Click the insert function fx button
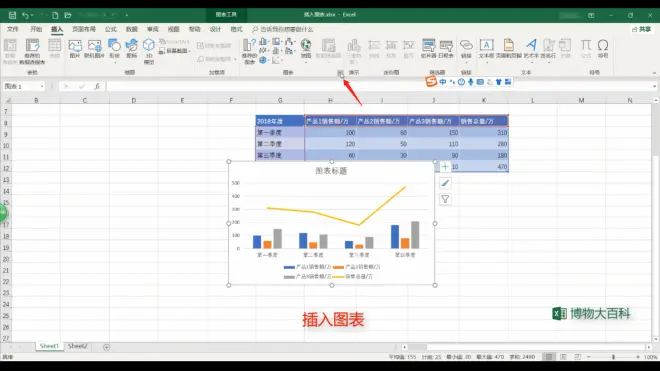Viewport: 660px width, 371px height. tap(97, 86)
